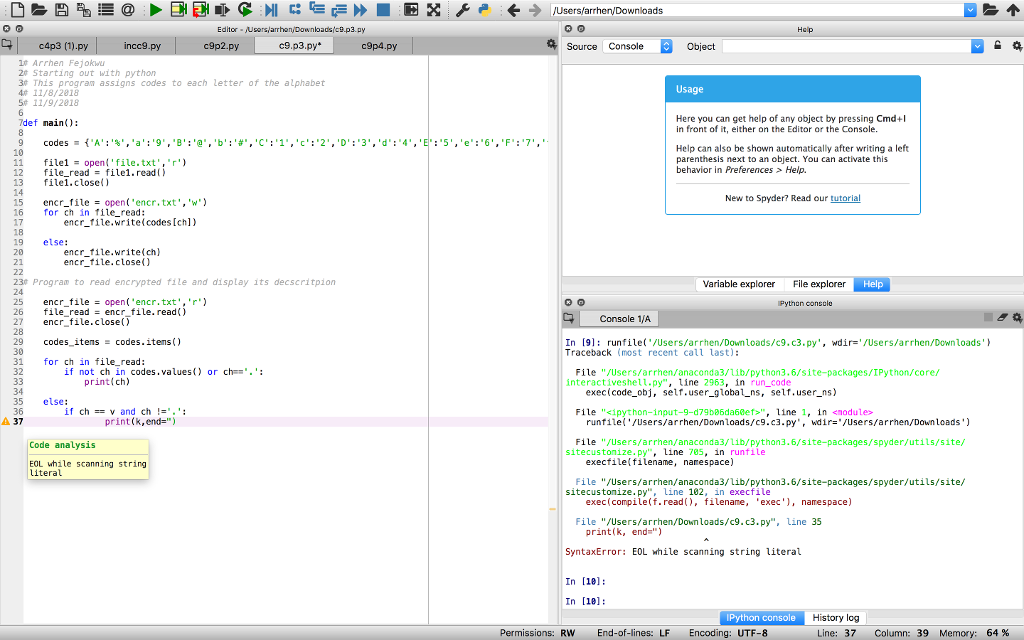
Task: Click the code analysis warning on line 37
Action: (x=6, y=421)
